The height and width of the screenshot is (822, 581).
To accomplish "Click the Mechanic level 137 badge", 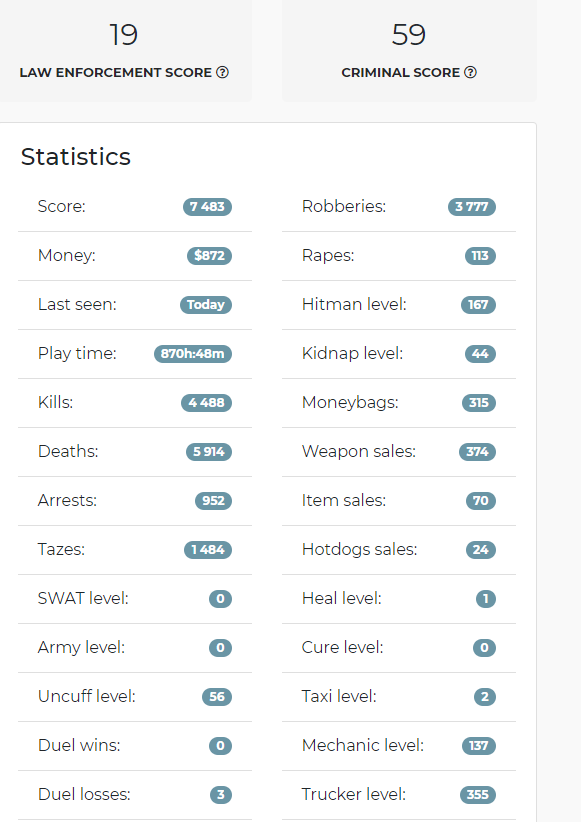I will point(479,745).
